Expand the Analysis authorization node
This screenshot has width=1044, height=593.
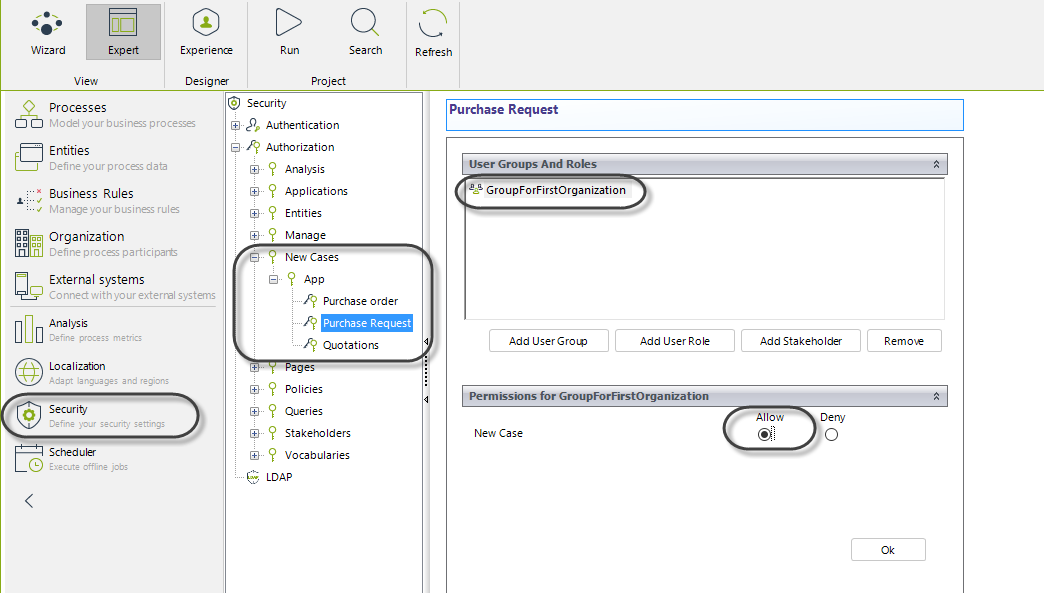[254, 169]
